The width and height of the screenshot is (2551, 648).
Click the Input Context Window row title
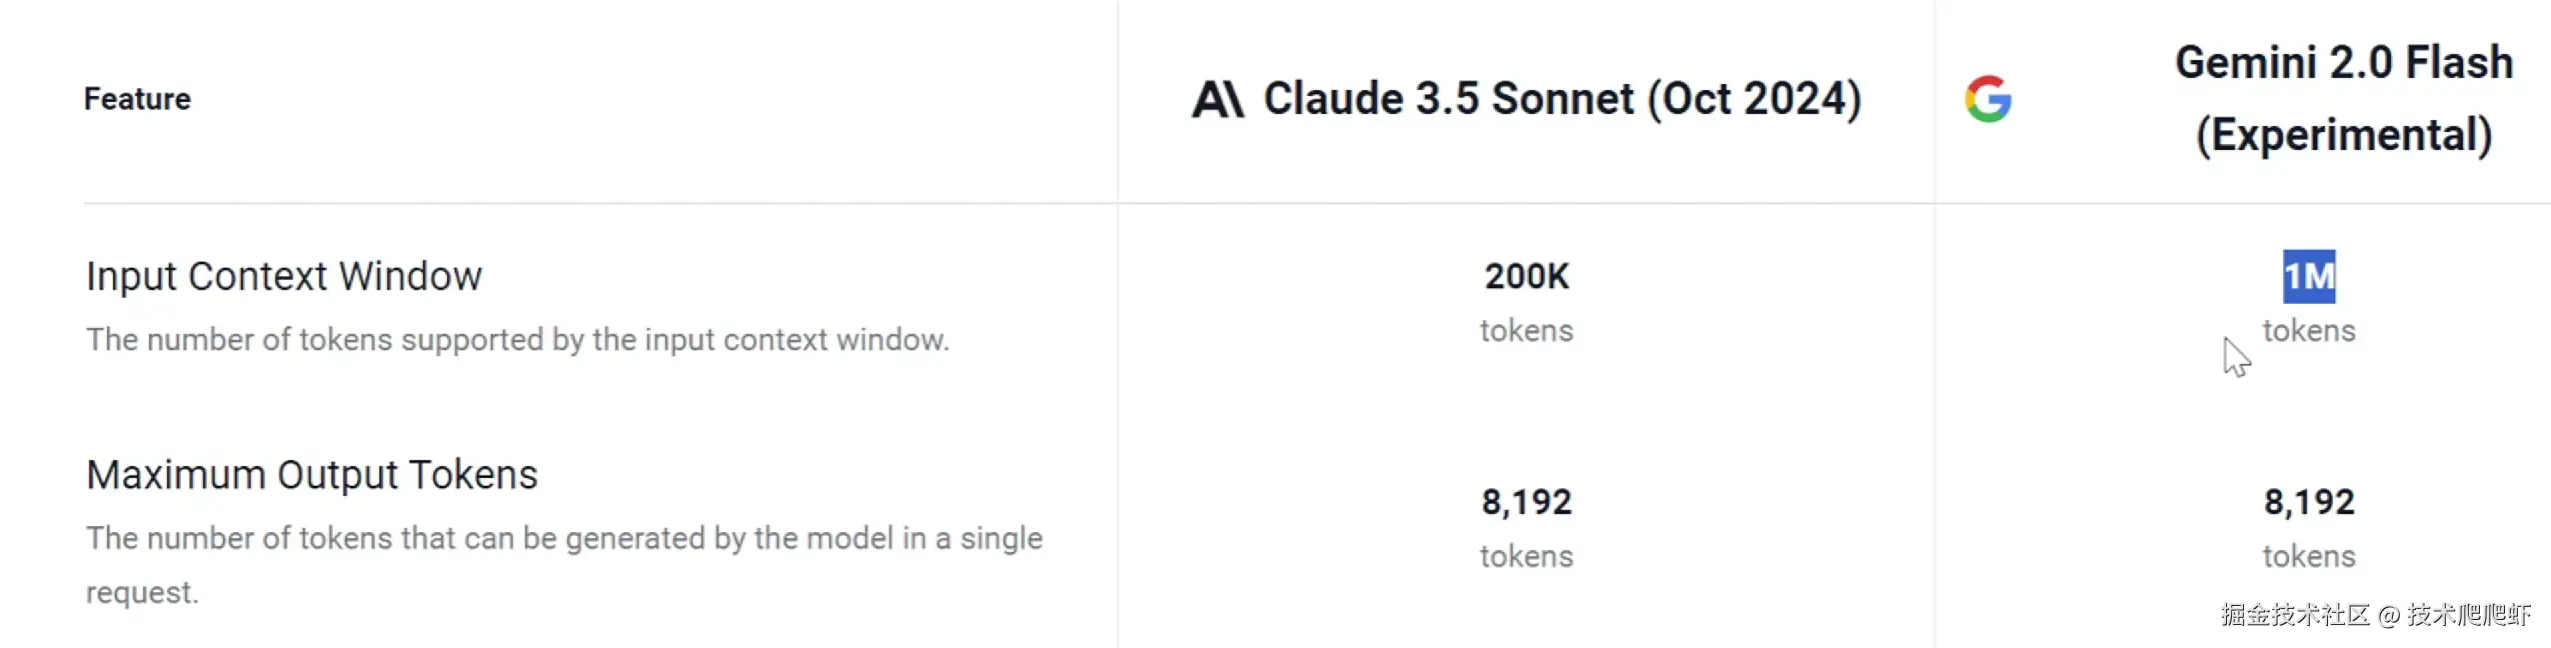click(284, 276)
